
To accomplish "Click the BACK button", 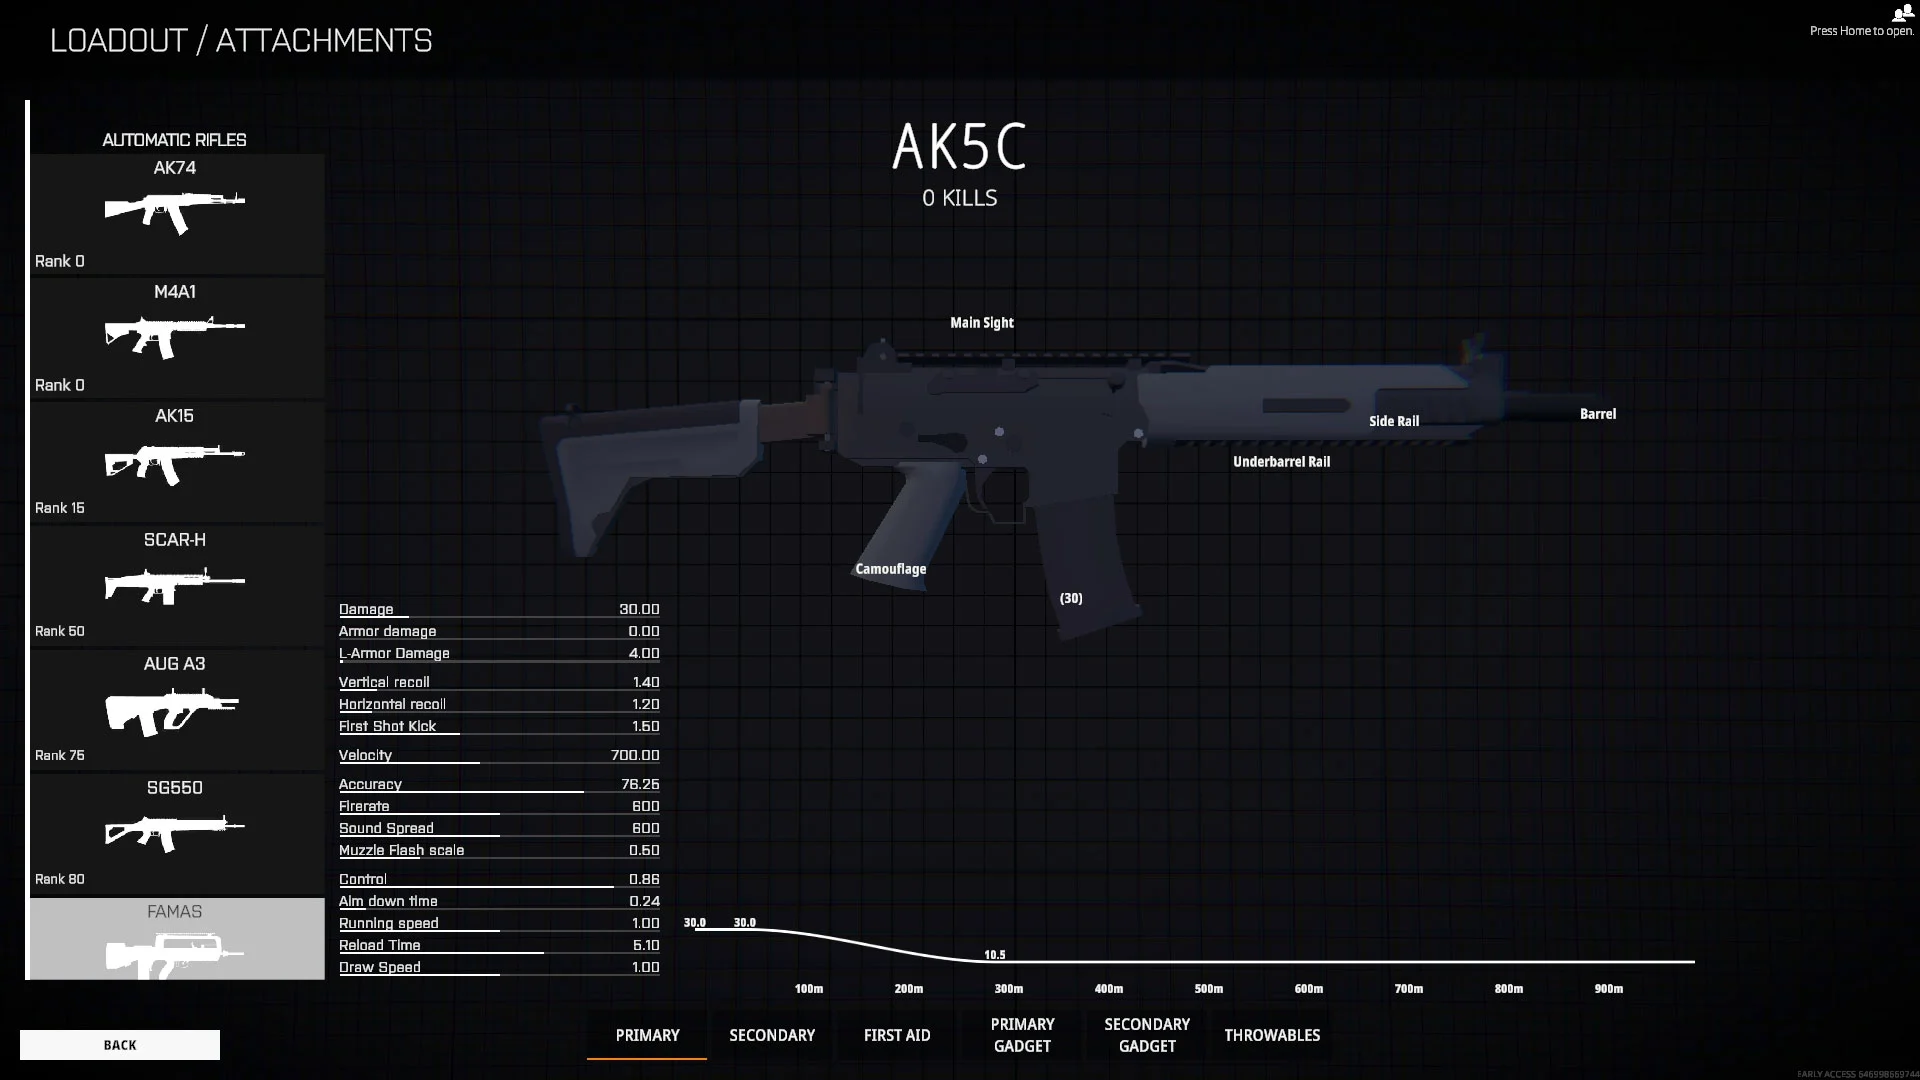I will click(120, 1044).
